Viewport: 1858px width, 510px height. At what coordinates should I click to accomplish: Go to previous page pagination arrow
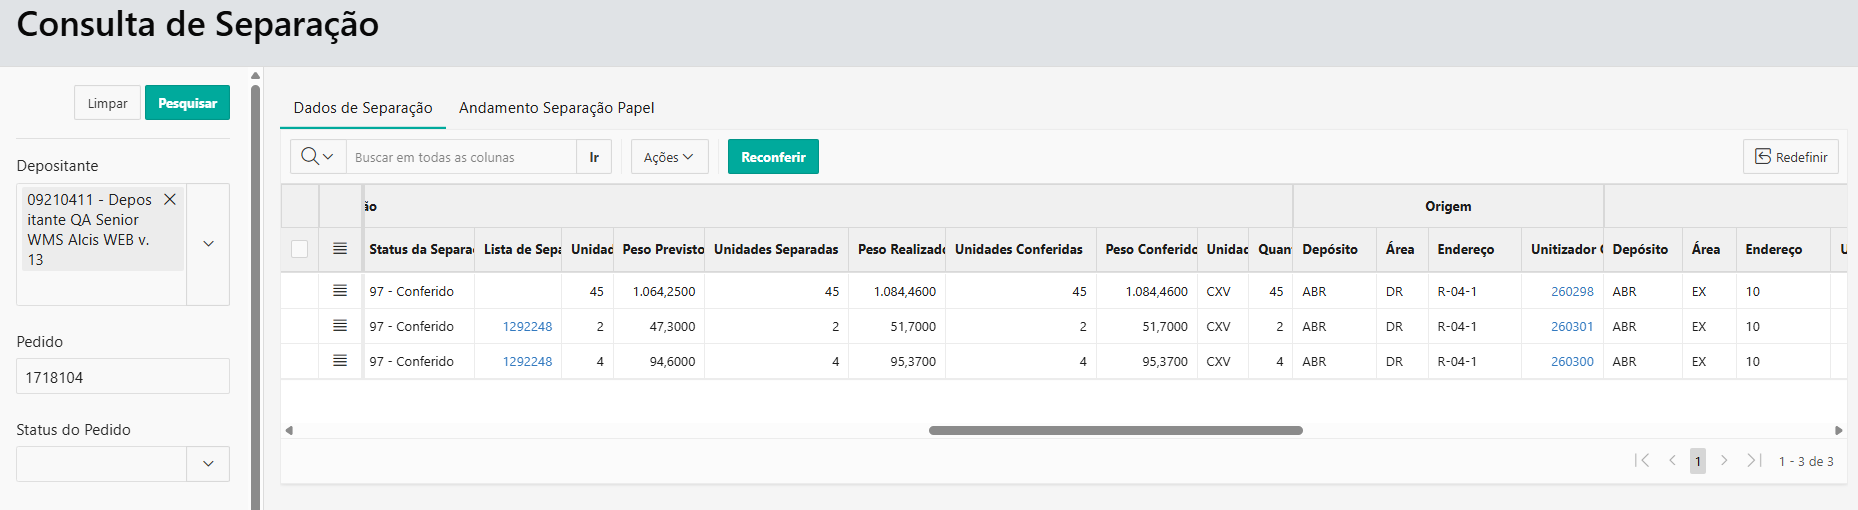1672,461
